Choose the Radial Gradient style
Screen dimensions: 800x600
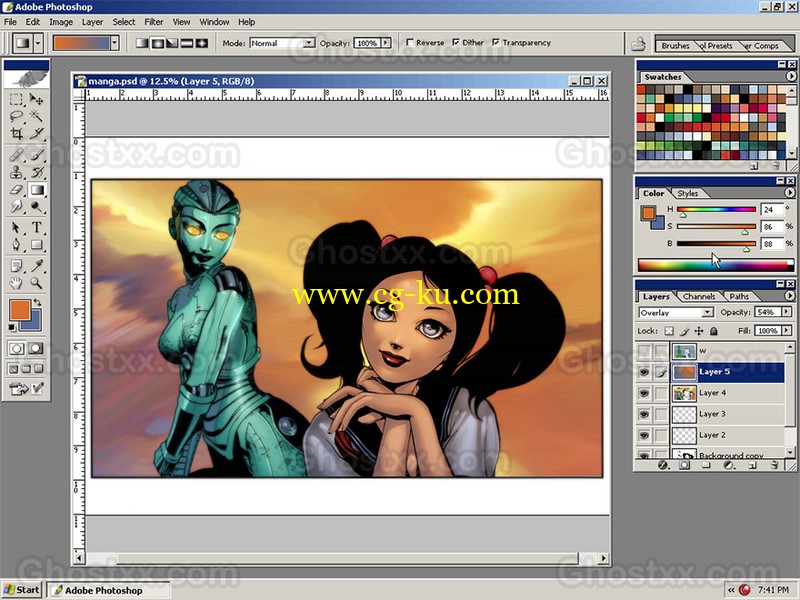coord(157,43)
